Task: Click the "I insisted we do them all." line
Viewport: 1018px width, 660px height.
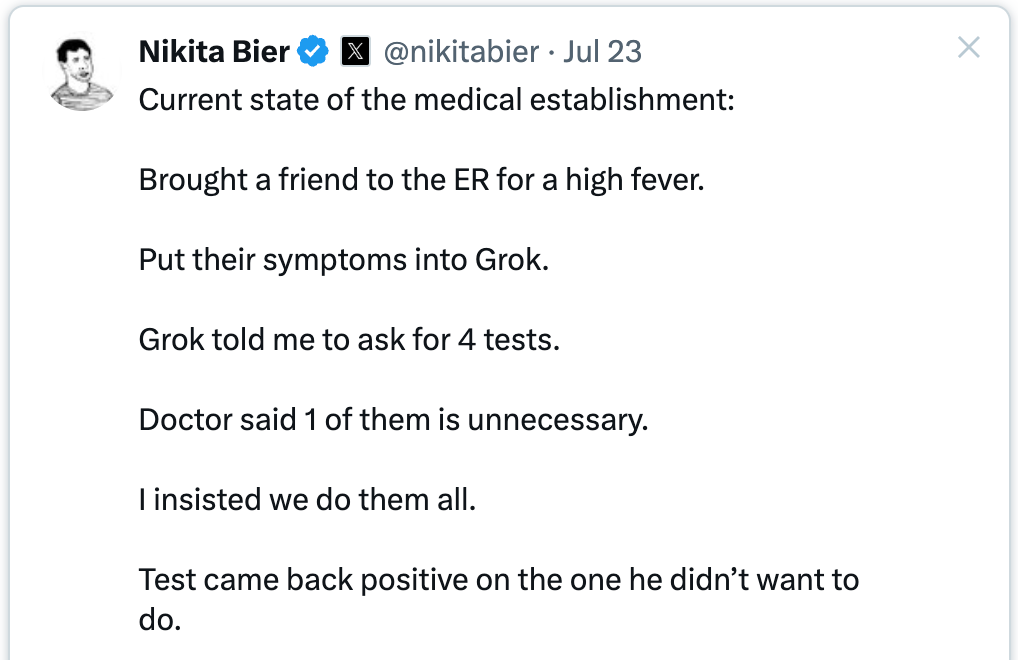Action: pyautogui.click(x=307, y=499)
